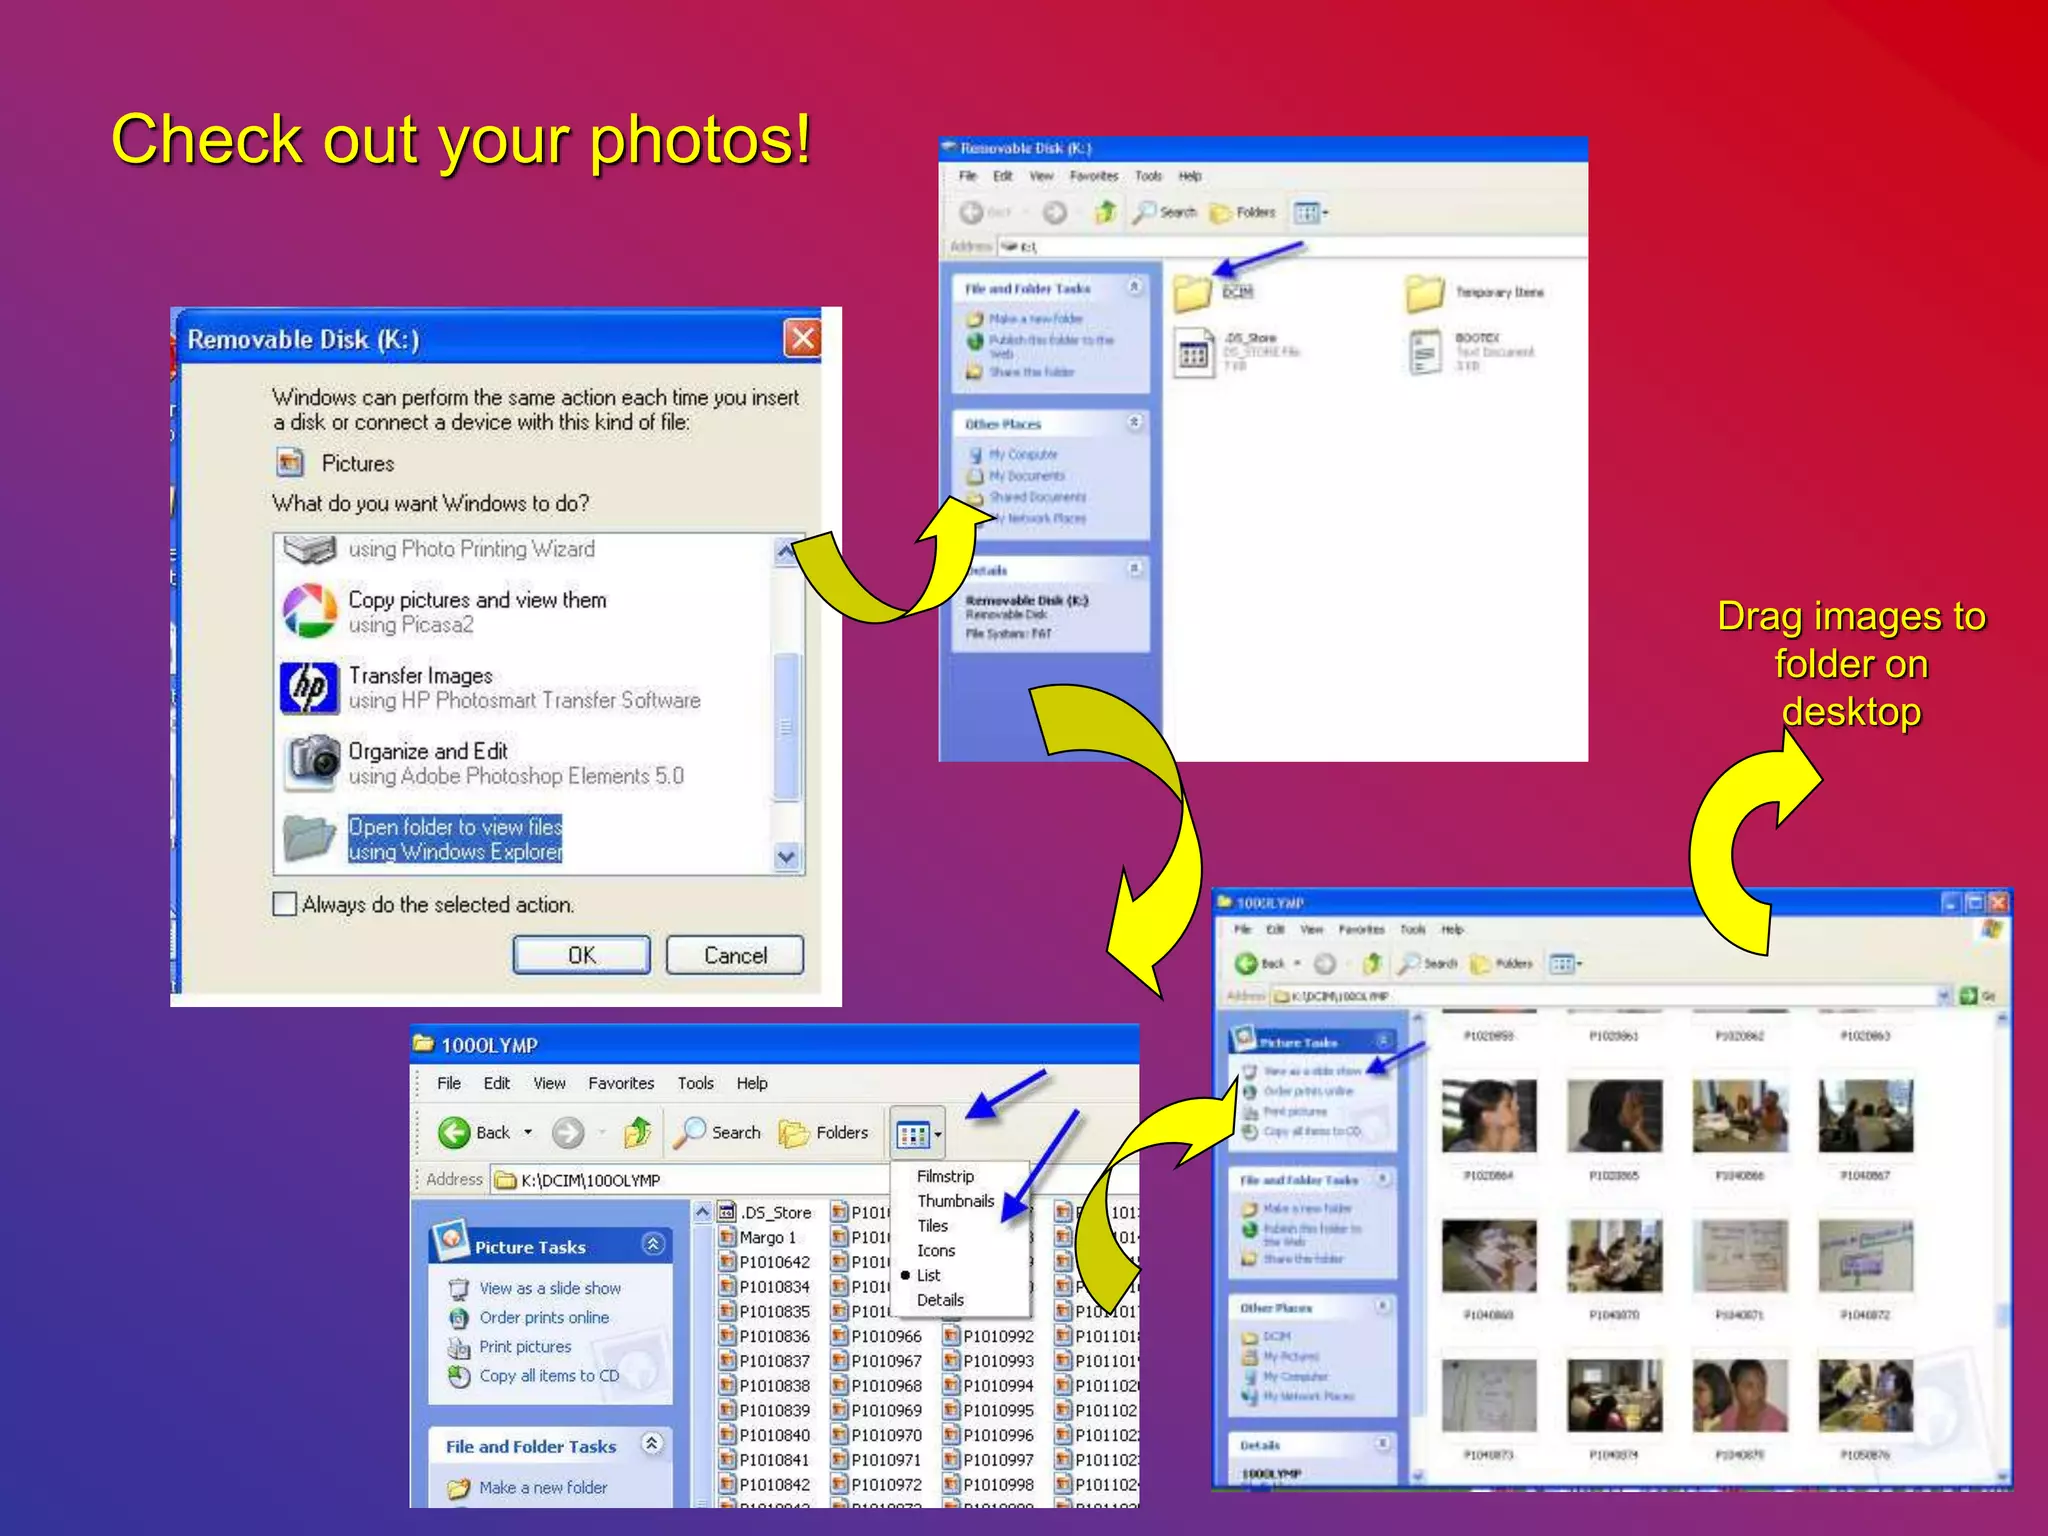The height and width of the screenshot is (1536, 2048).
Task: Select file Margo 1
Action: (758, 1237)
